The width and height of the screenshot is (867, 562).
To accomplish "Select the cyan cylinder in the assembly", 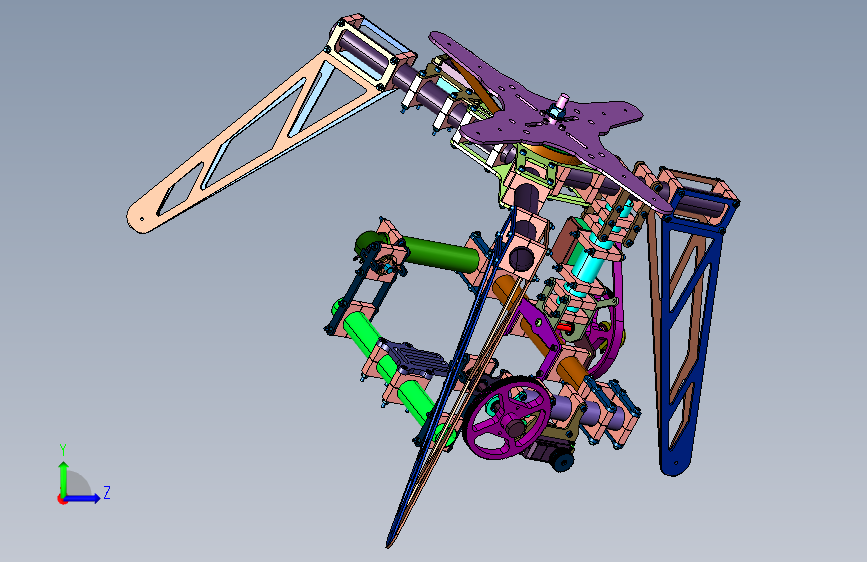I will click(x=588, y=268).
